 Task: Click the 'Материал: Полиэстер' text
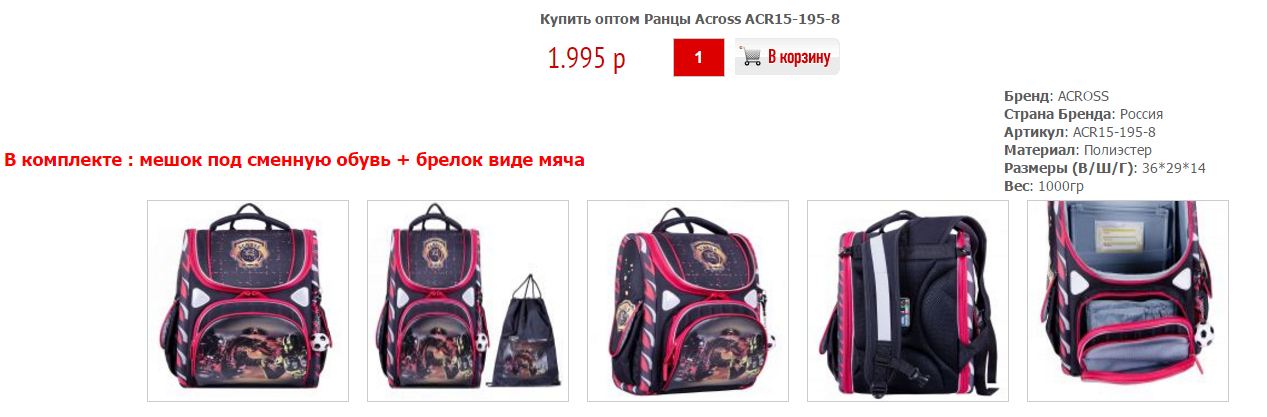[1069, 150]
